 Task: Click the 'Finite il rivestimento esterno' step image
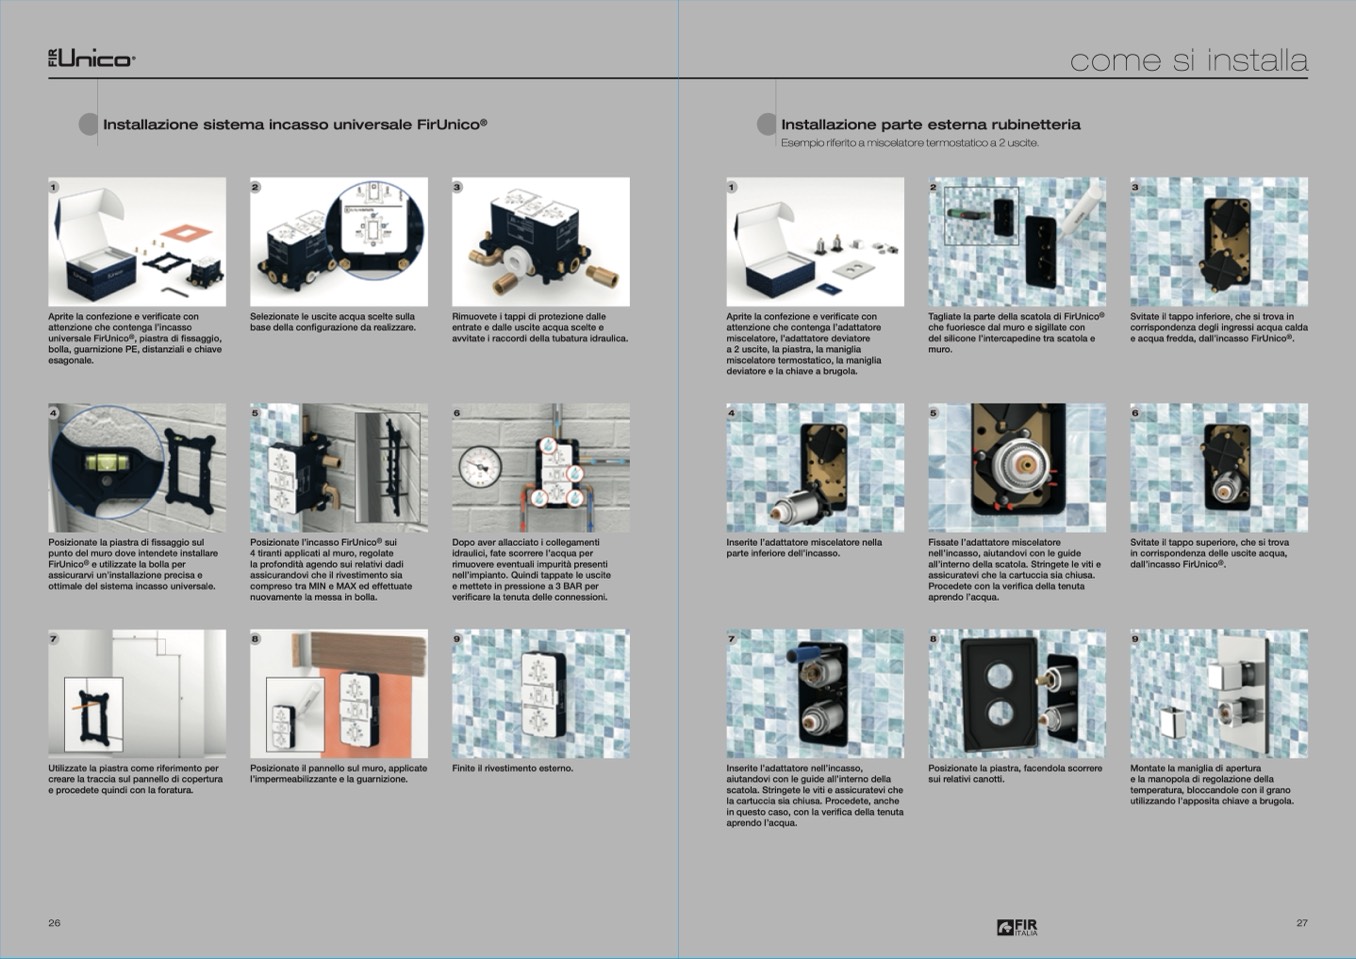(540, 693)
